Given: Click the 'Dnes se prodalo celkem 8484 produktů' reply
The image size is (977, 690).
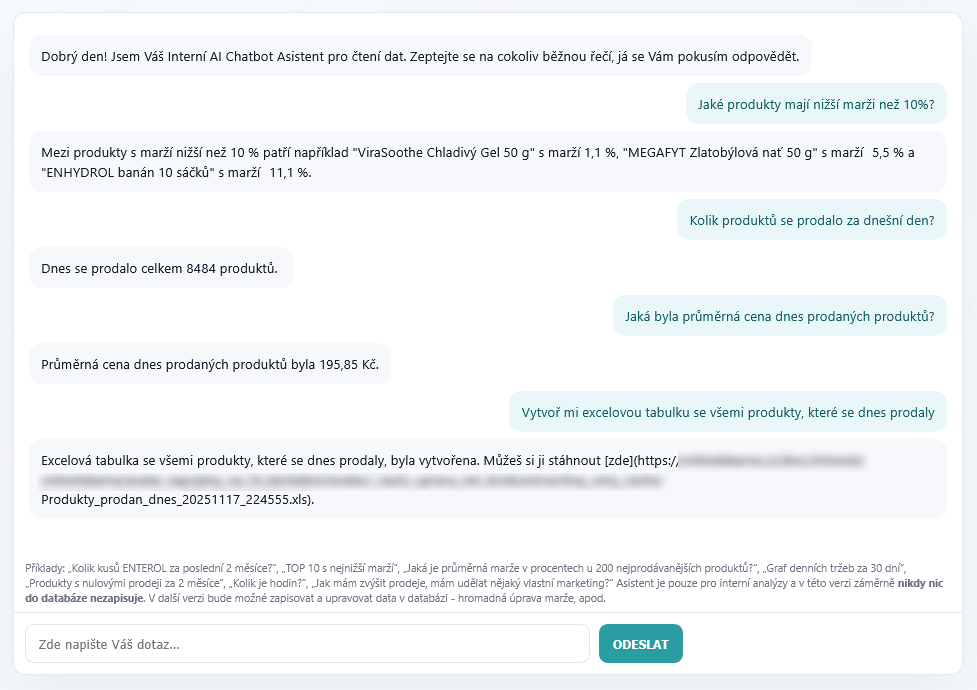Looking at the screenshot, I should 160,268.
